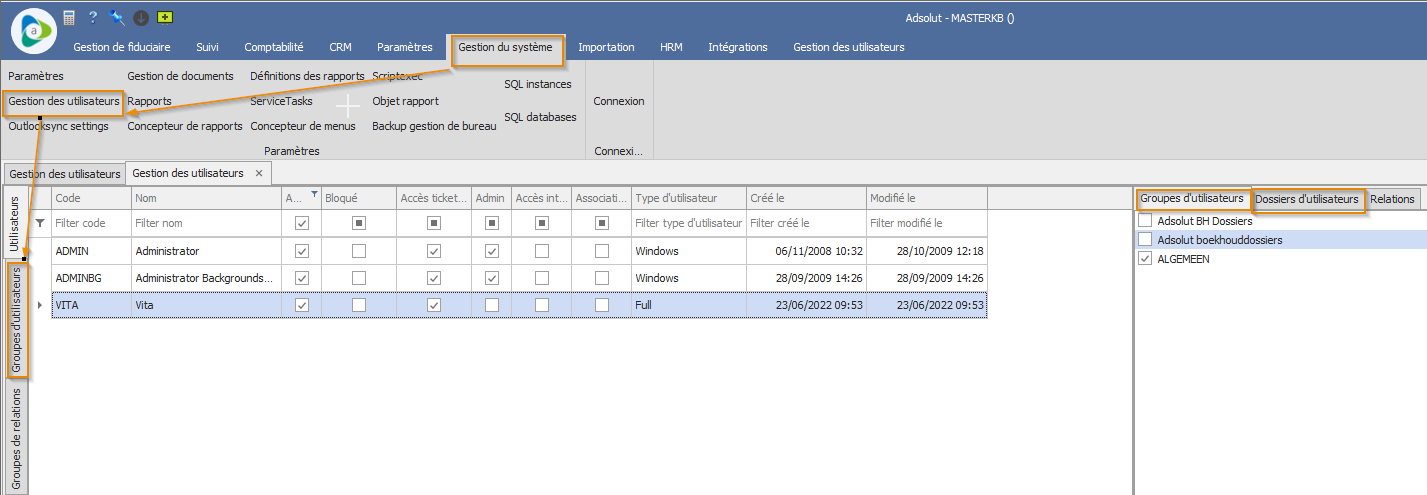Viewport: 1427px width, 495px height.
Task: Toggle the Admin checkbox for ADMINBG
Action: (x=492, y=277)
